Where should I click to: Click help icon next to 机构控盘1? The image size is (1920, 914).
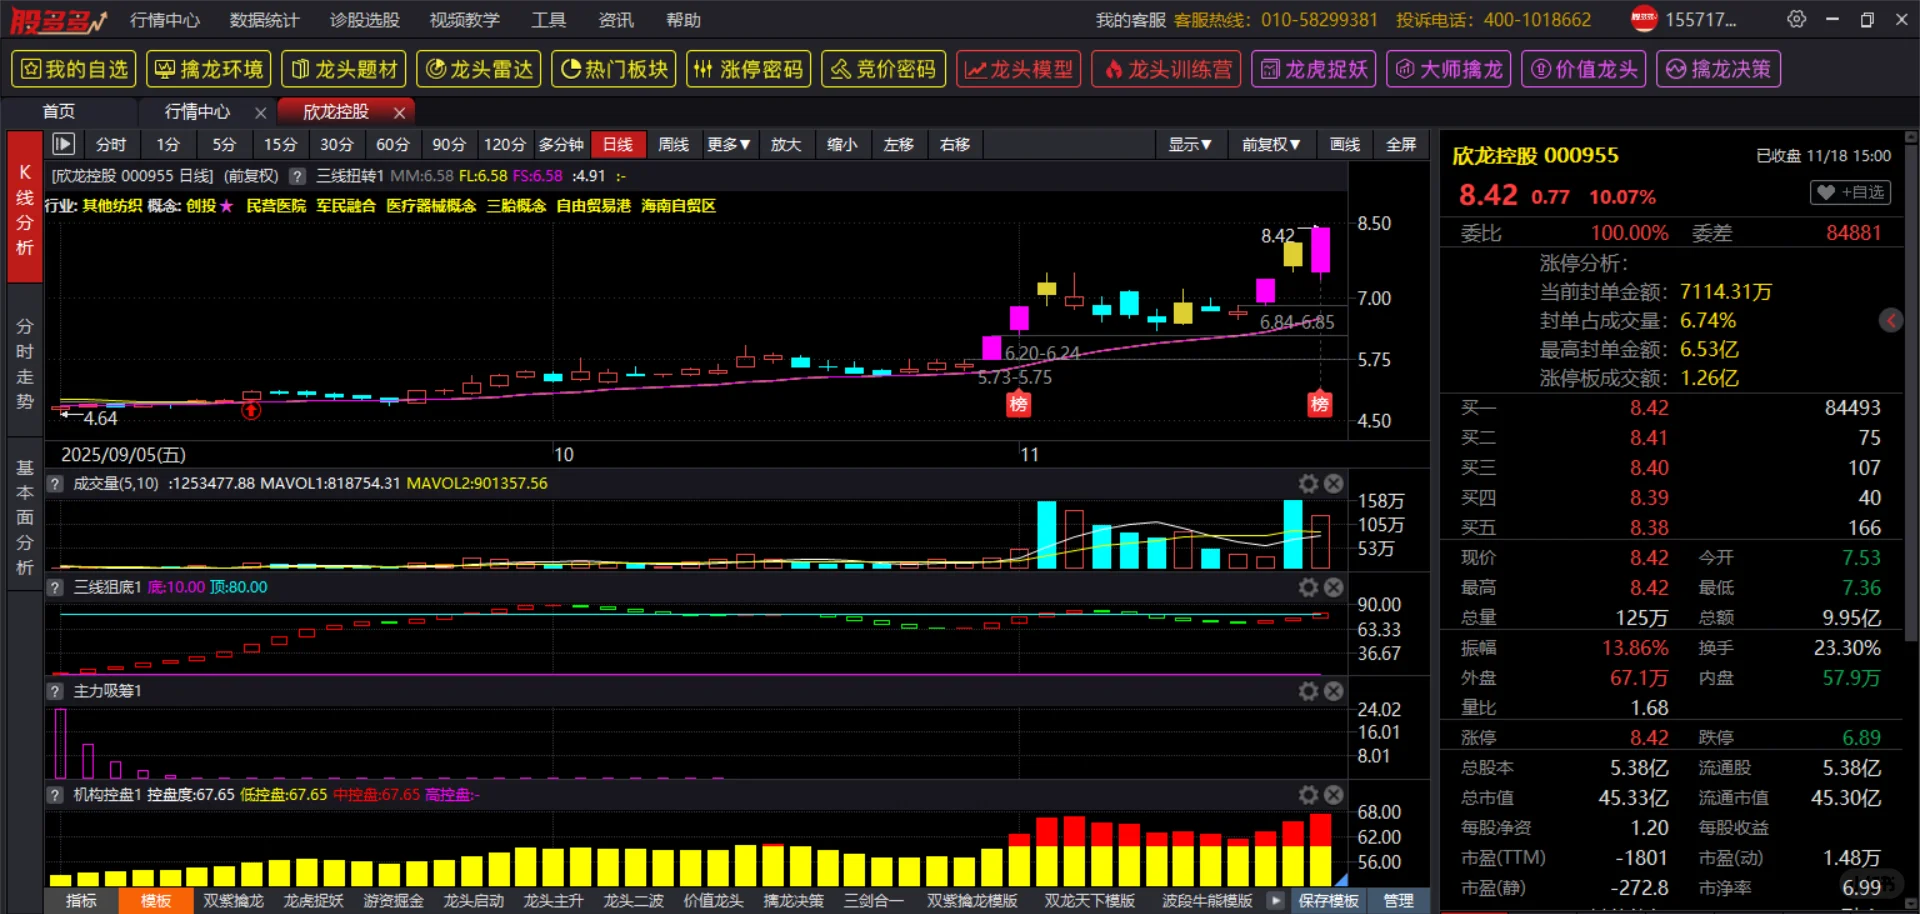click(x=56, y=795)
